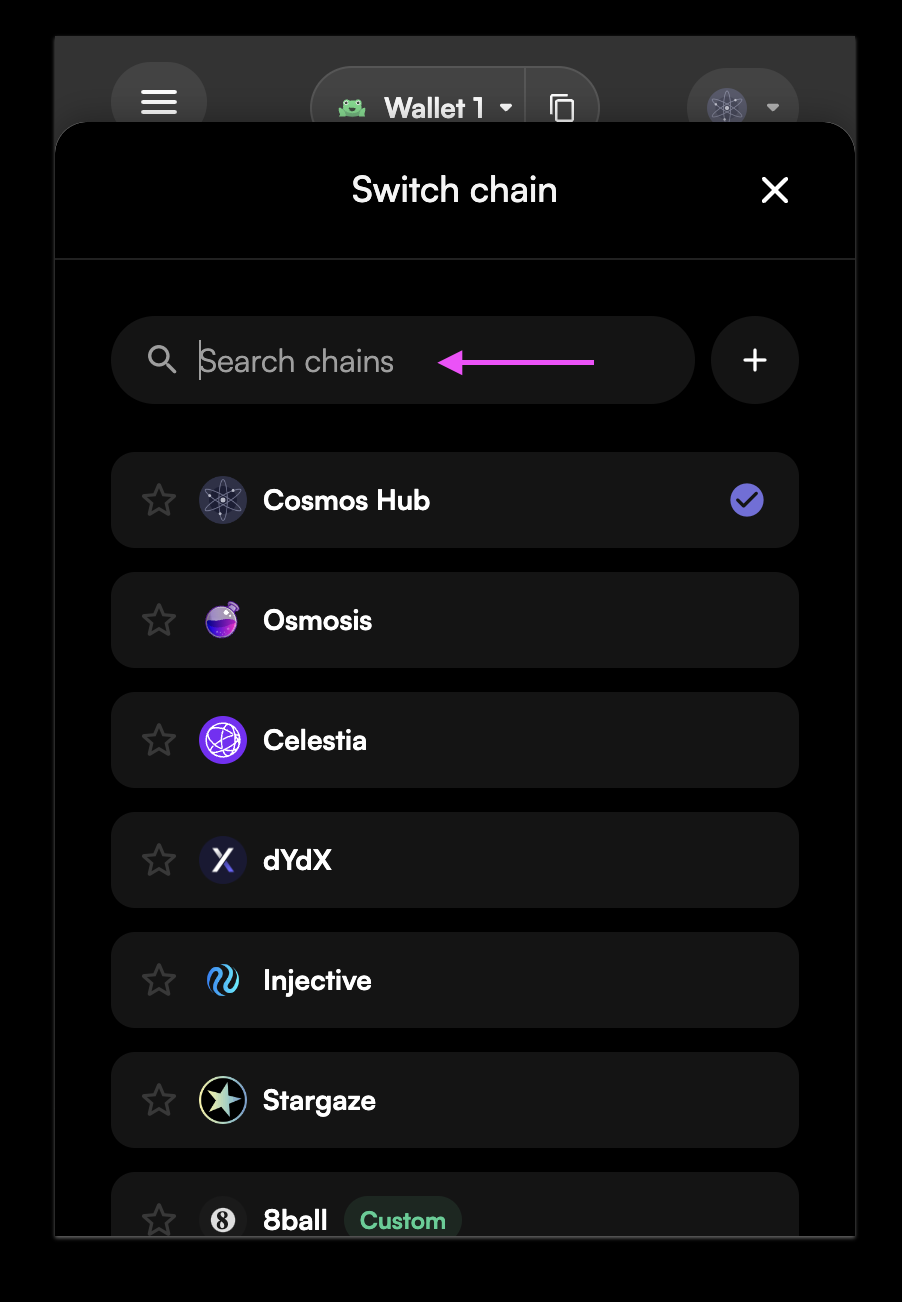Star the Stargaze chain as favorite

click(159, 1100)
